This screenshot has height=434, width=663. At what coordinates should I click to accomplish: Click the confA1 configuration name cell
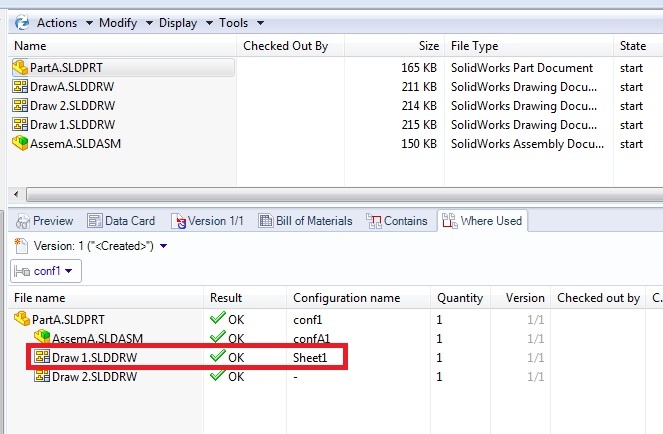click(312, 338)
